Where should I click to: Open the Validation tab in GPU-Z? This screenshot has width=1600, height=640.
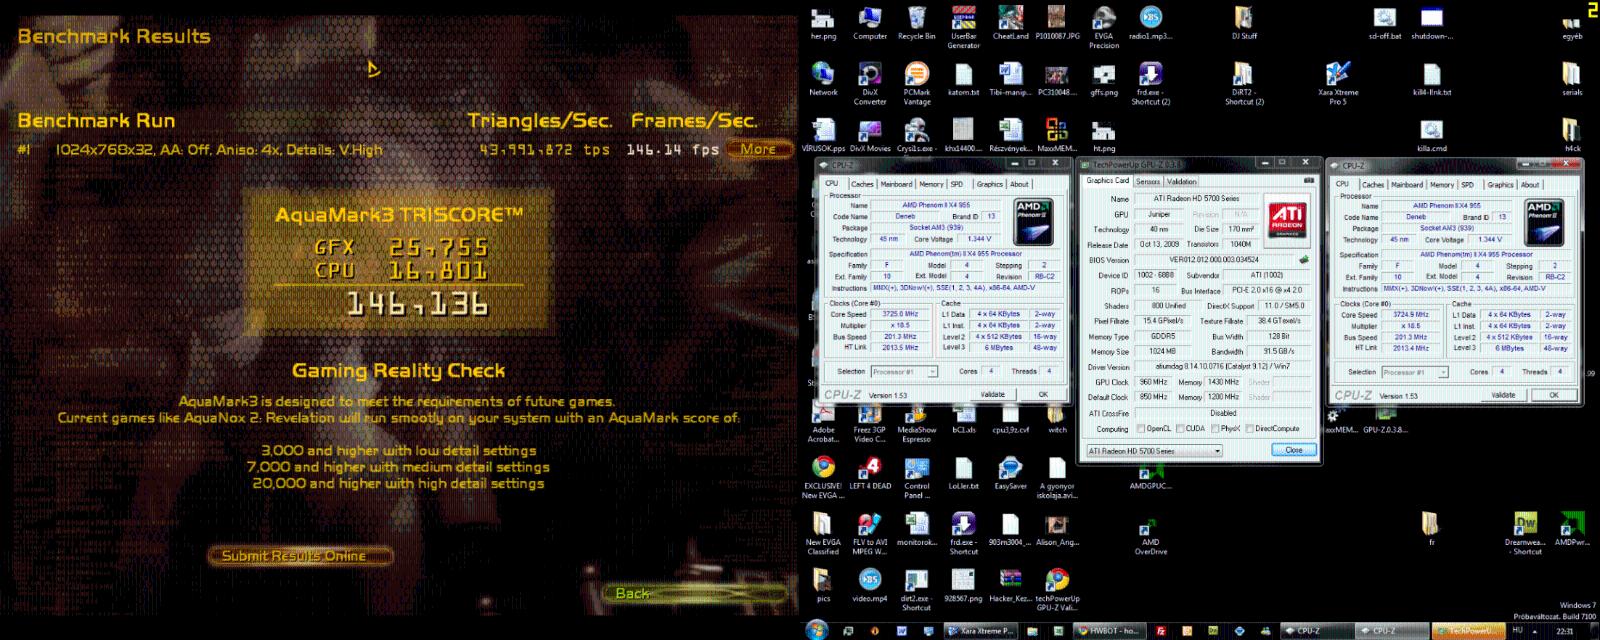[x=1182, y=182]
